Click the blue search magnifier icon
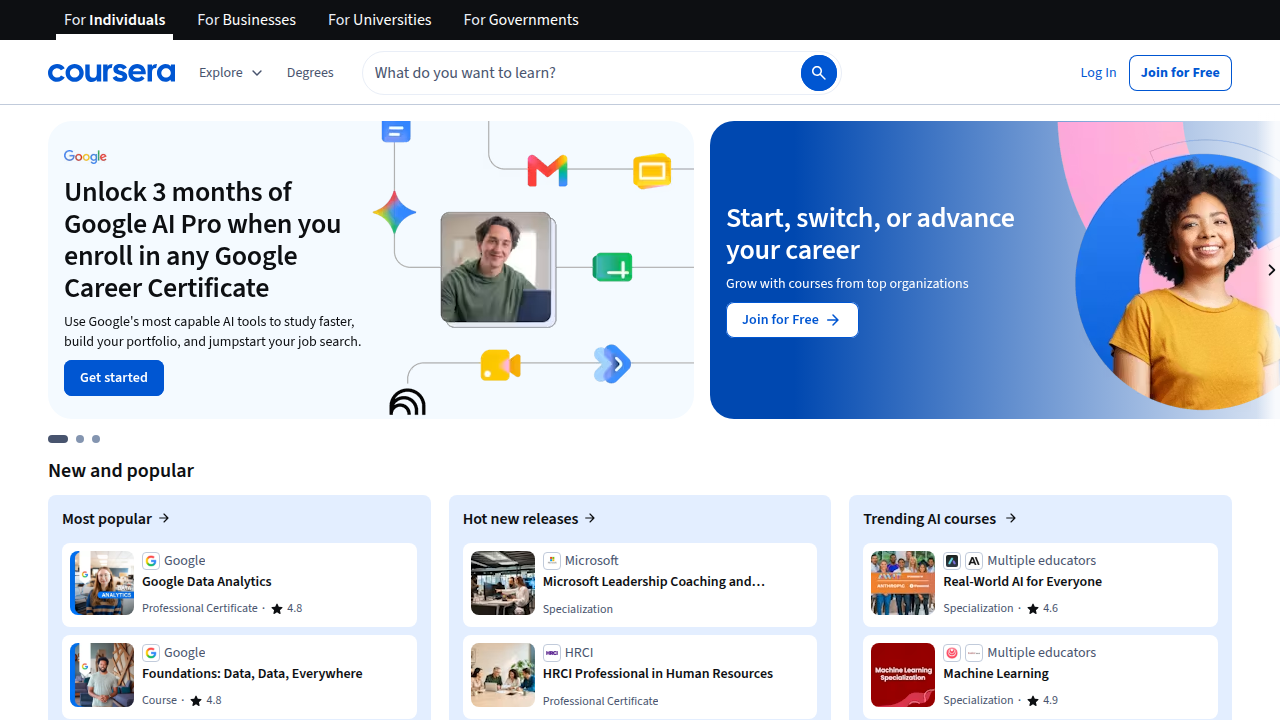 click(818, 73)
